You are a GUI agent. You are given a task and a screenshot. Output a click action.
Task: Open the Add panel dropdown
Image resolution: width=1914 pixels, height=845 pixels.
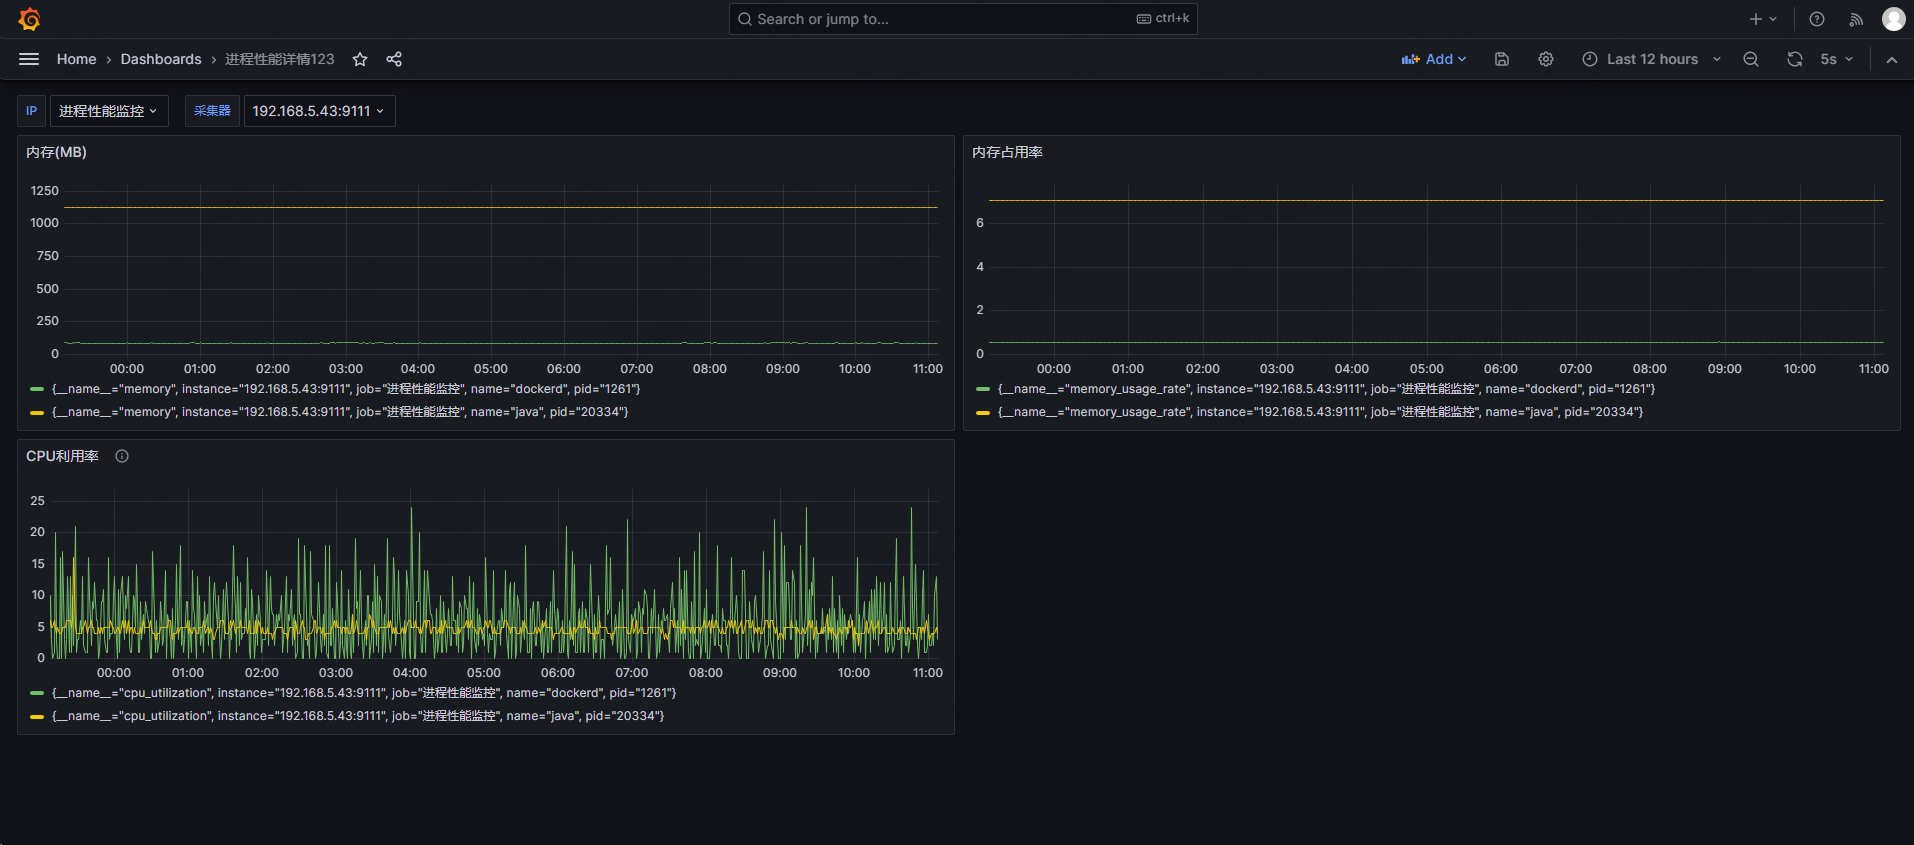click(x=1434, y=59)
